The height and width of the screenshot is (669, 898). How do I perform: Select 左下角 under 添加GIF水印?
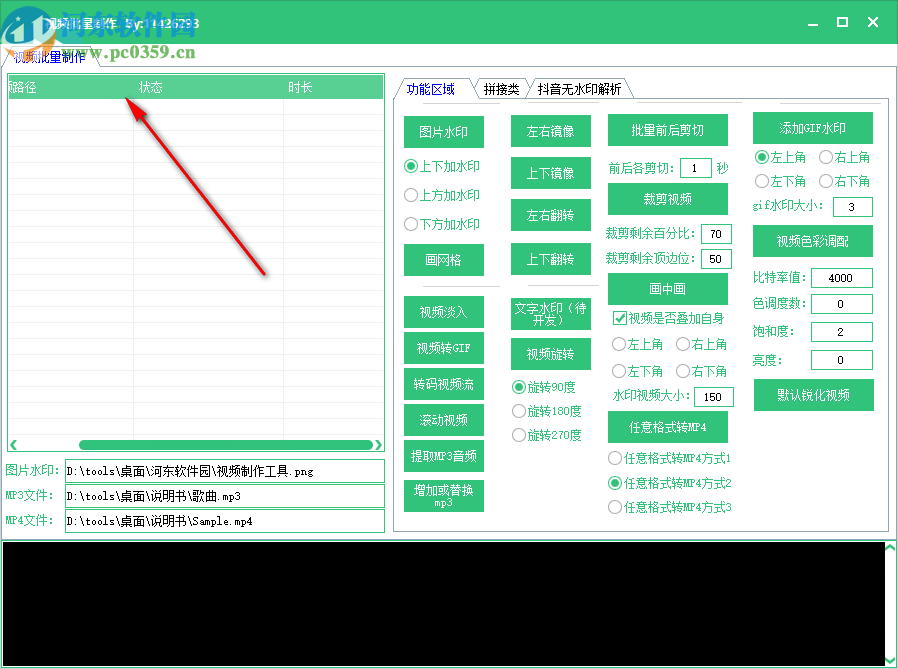[780, 182]
